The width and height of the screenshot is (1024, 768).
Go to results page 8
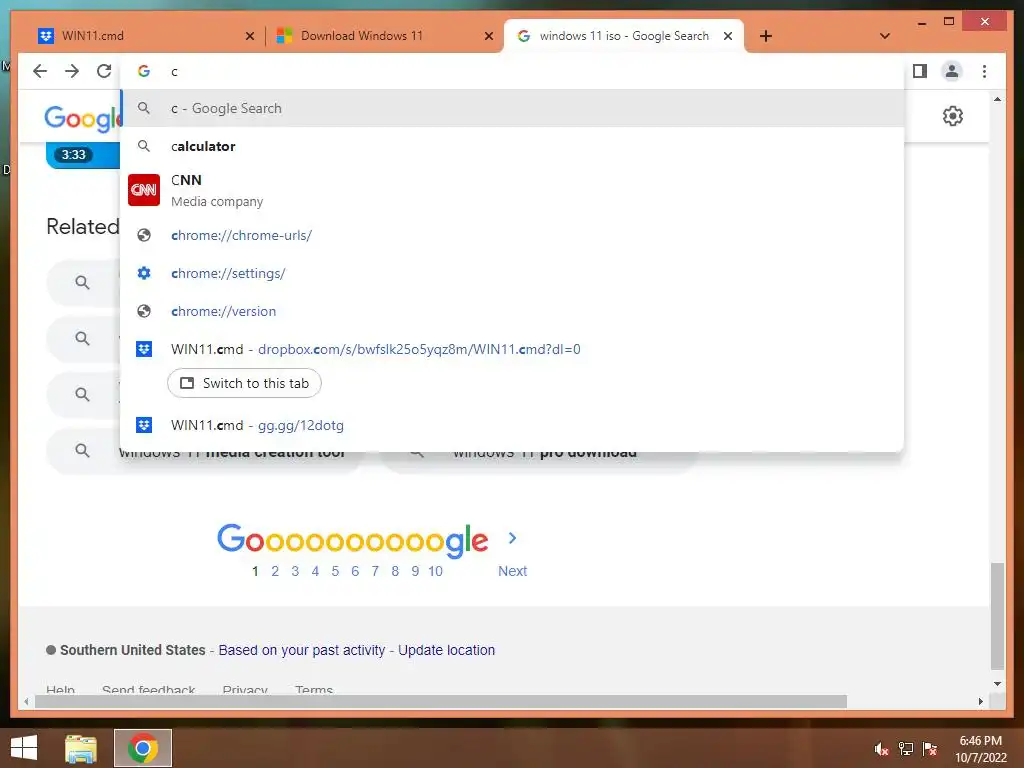(395, 571)
